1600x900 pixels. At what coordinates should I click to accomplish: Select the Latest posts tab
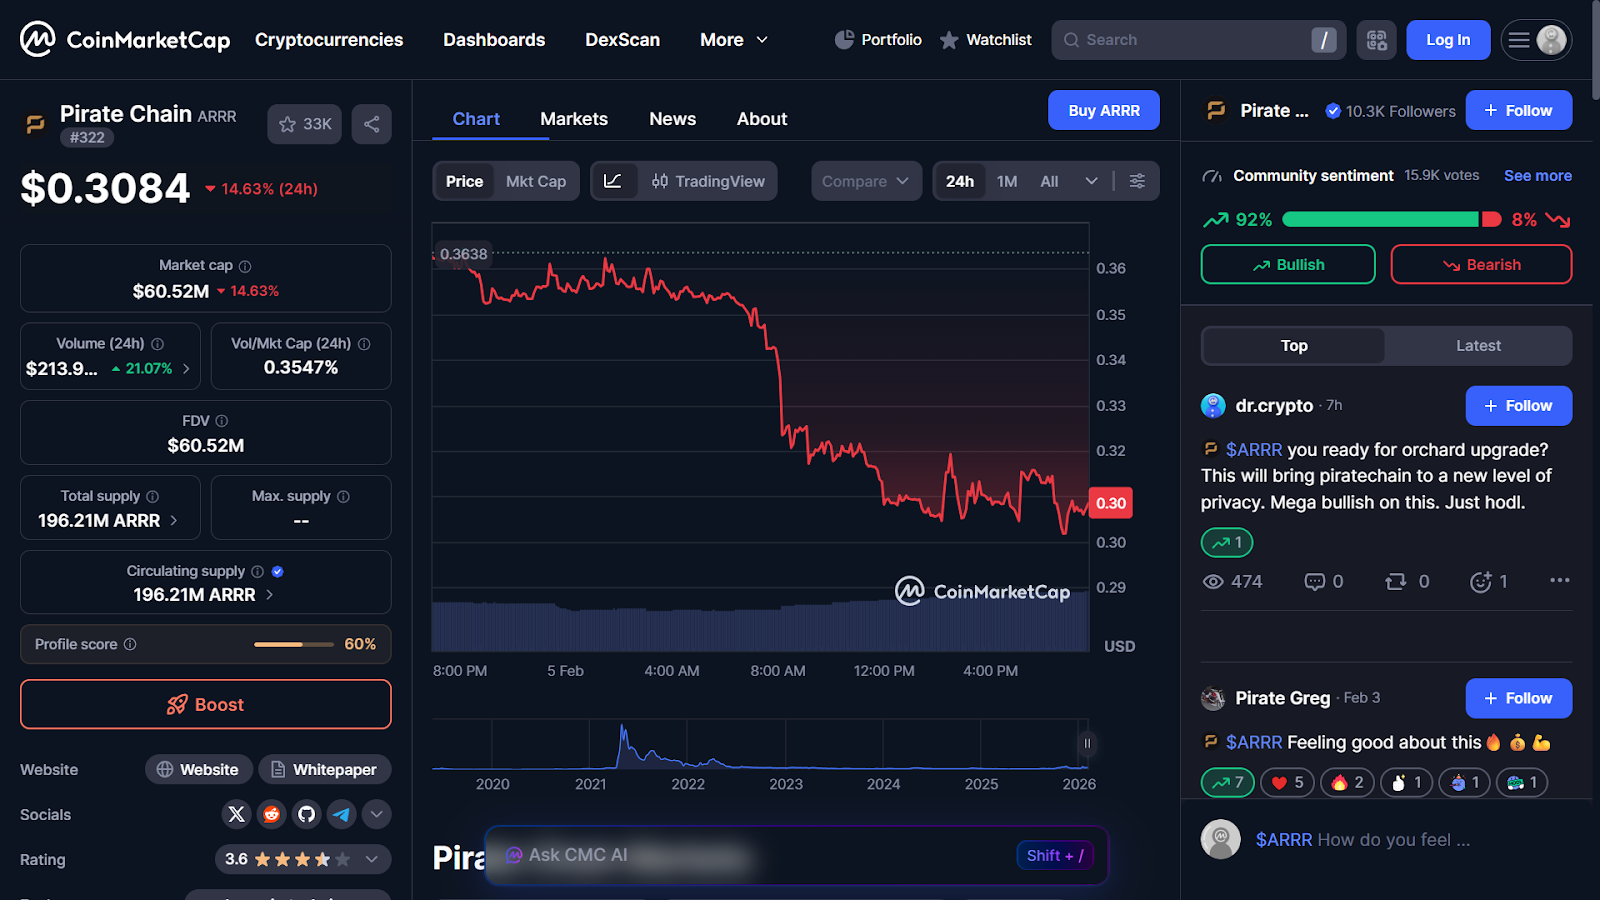[1477, 346]
